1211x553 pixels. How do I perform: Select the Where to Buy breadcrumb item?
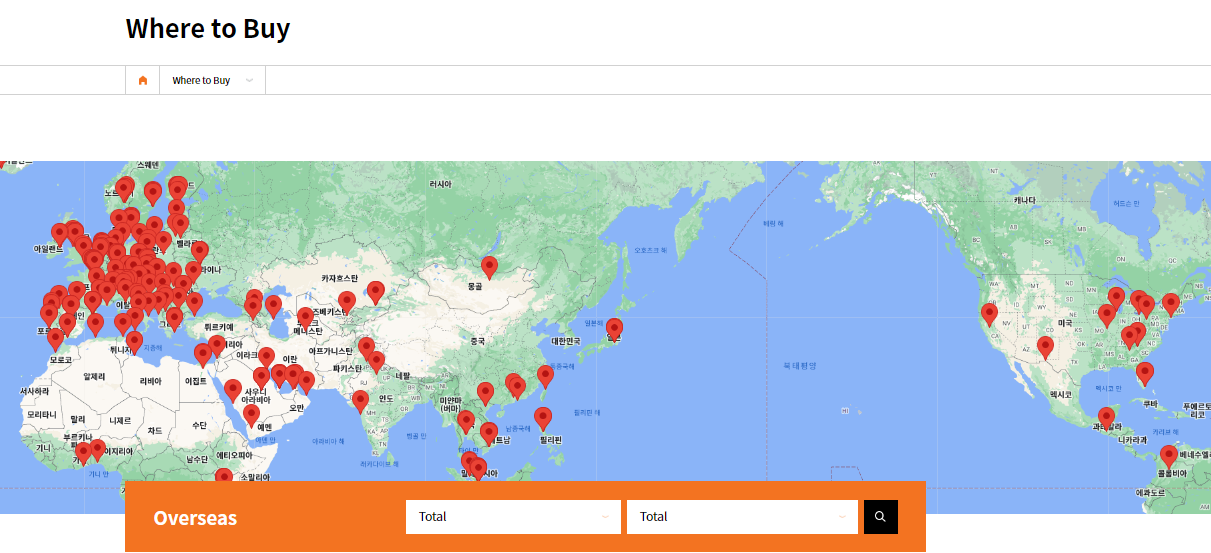(201, 81)
